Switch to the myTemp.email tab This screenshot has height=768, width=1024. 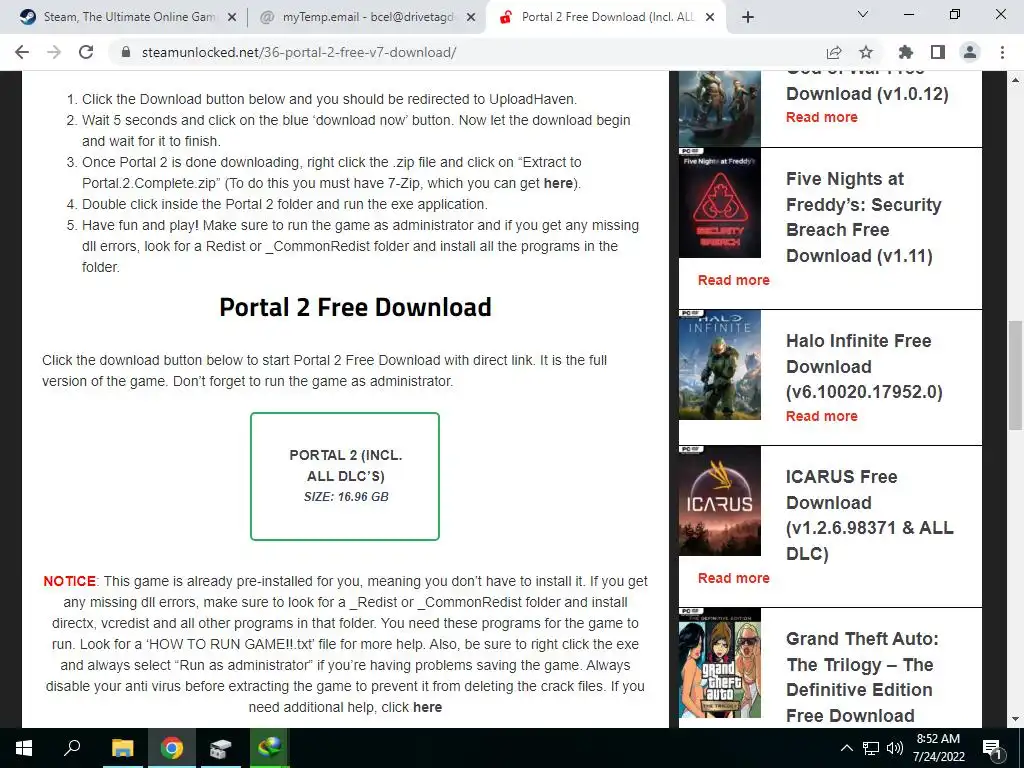pos(368,17)
